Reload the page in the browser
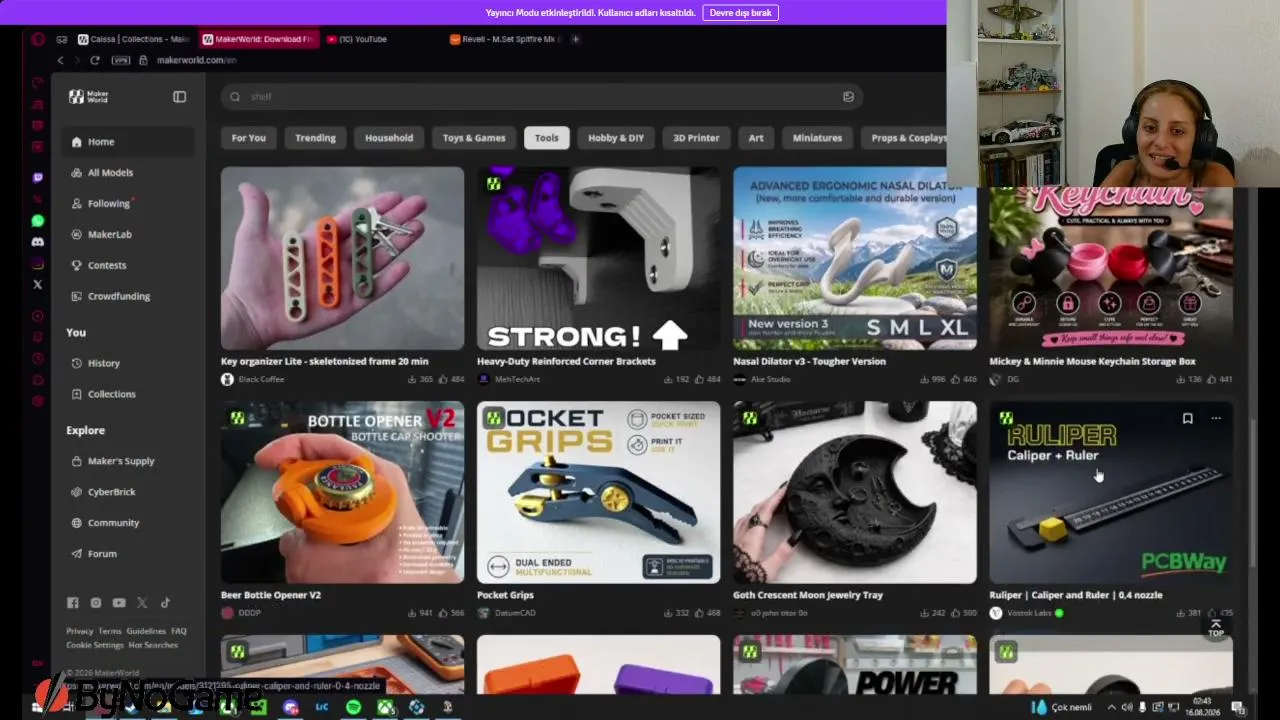The image size is (1280, 720). click(x=95, y=60)
